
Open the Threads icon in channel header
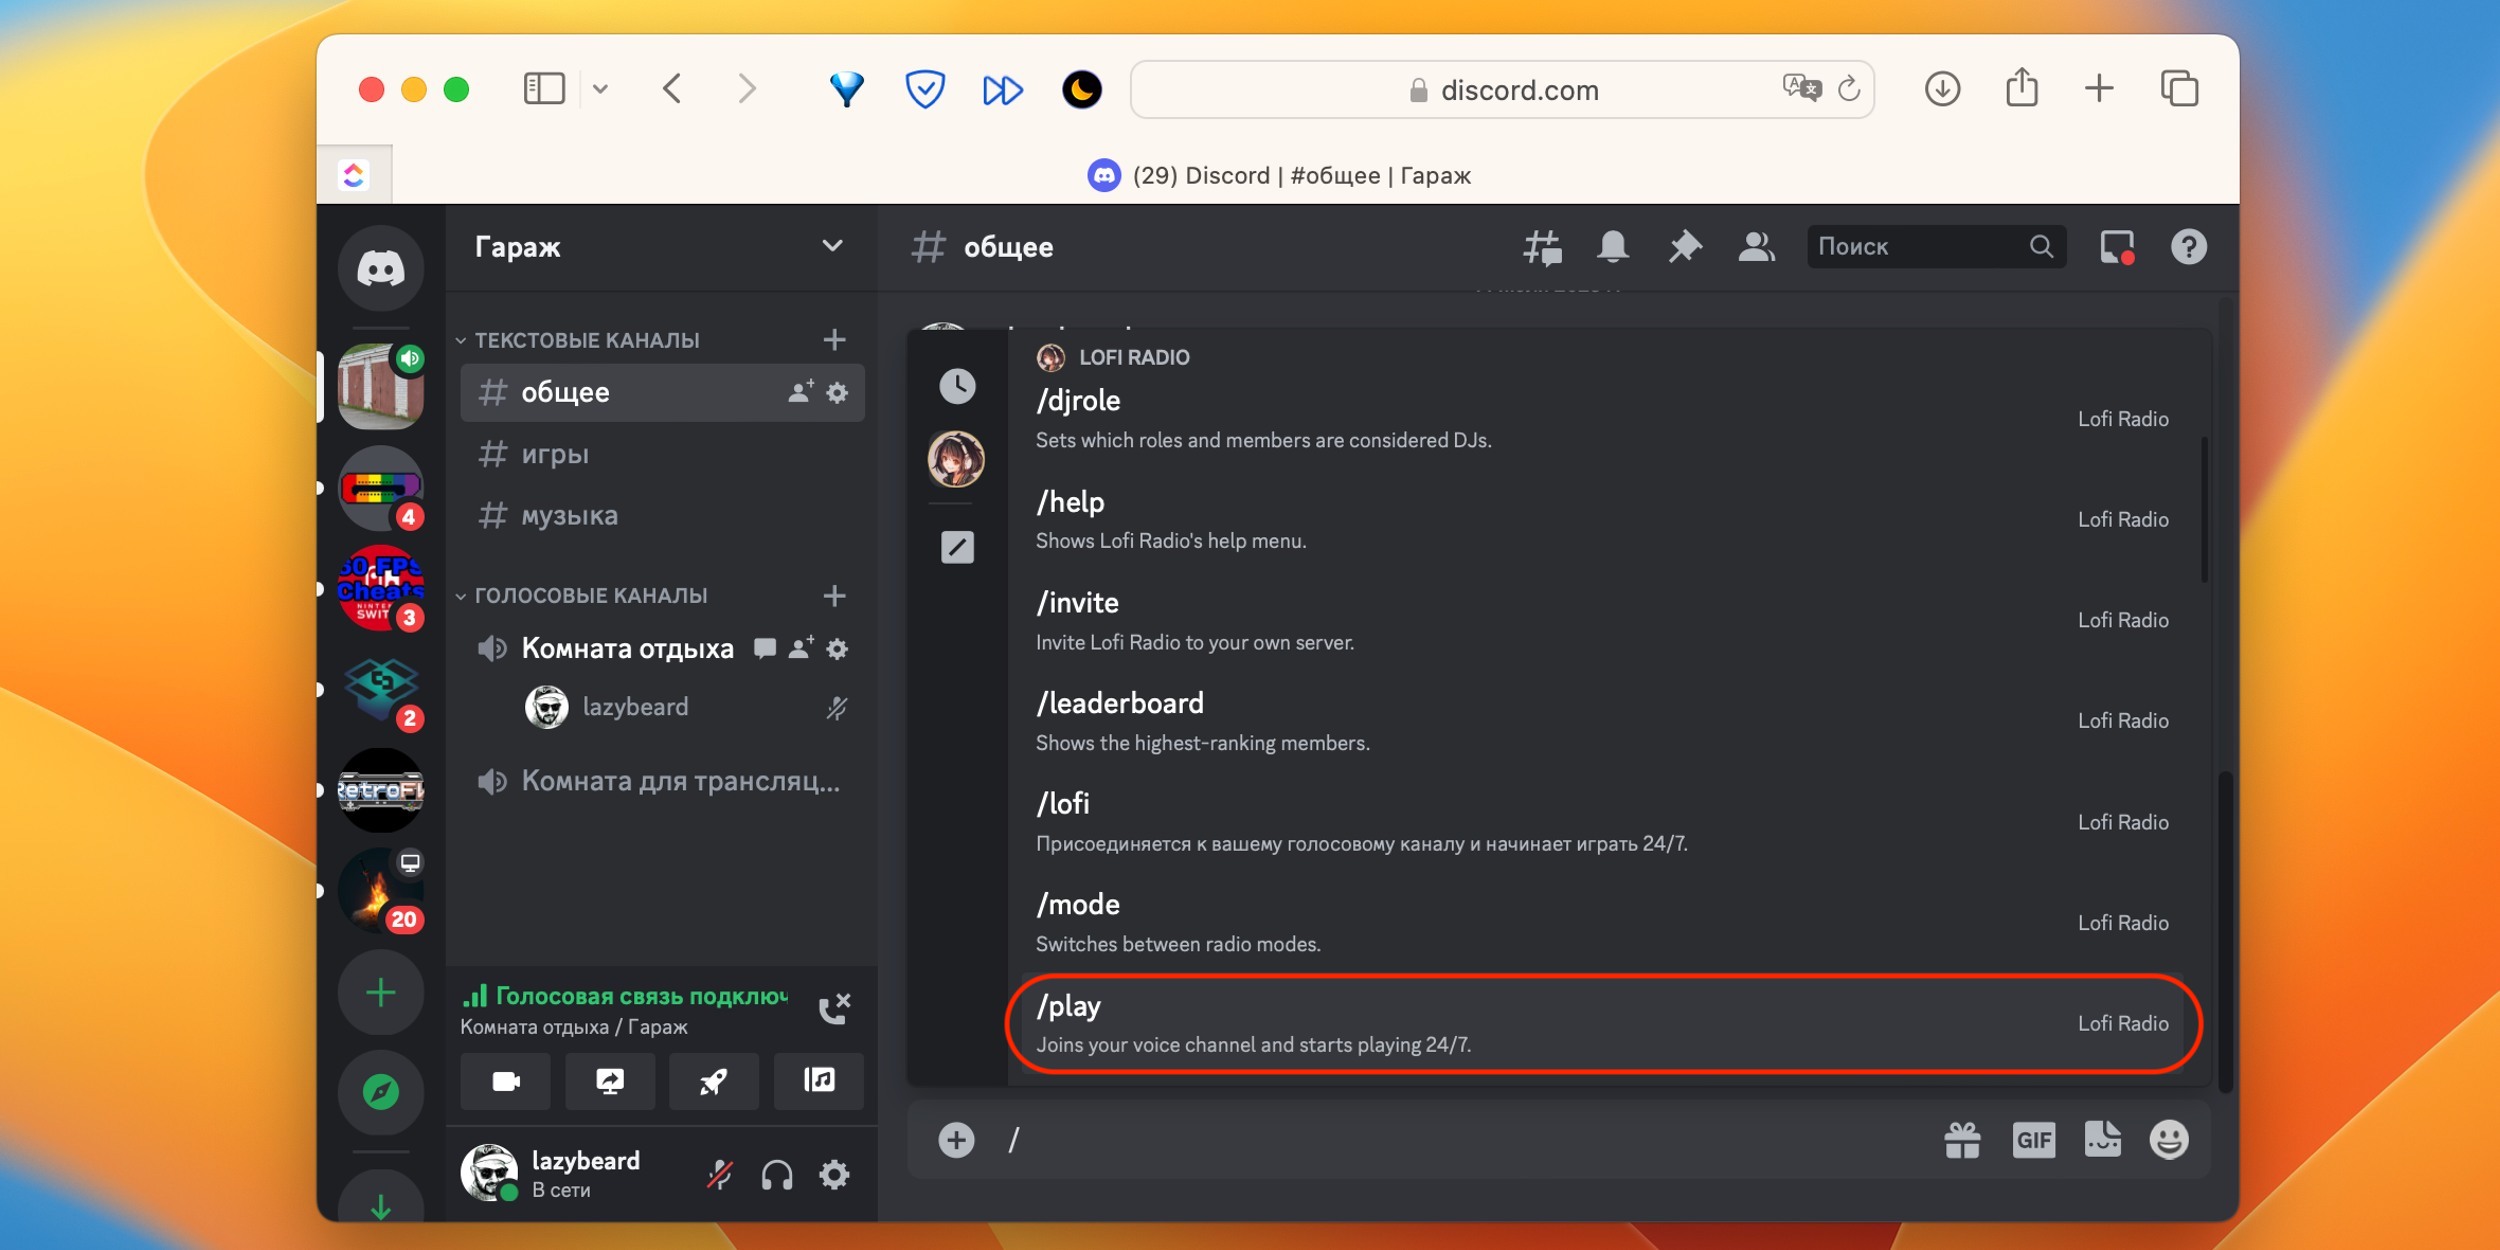tap(1542, 247)
